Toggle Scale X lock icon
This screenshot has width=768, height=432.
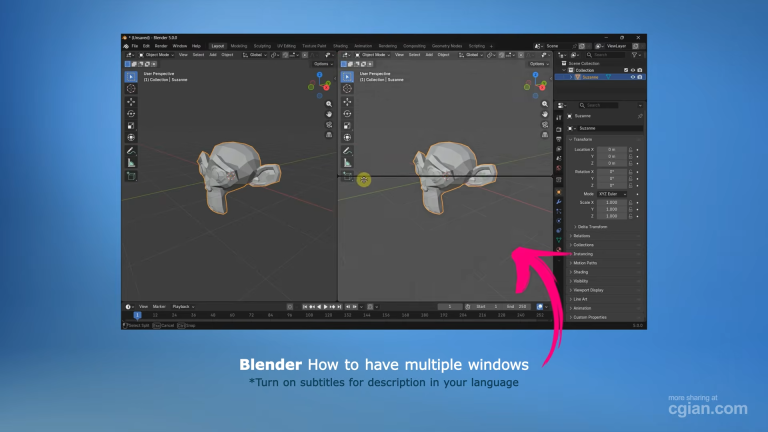(630, 202)
